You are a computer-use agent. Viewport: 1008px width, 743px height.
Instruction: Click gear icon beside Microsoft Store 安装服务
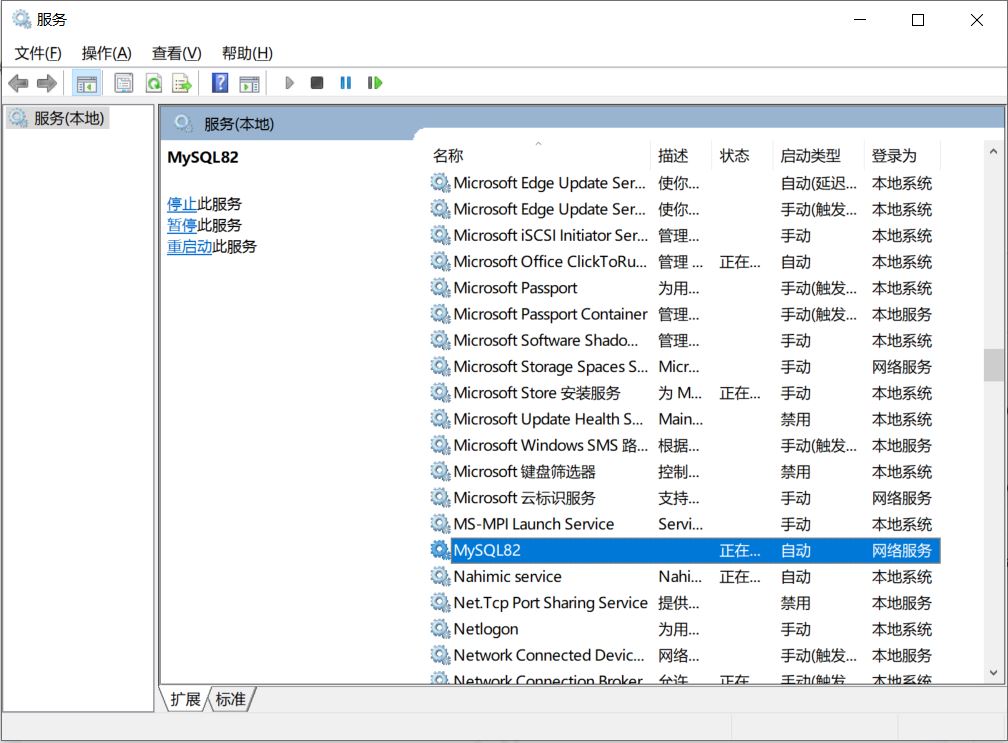click(440, 393)
